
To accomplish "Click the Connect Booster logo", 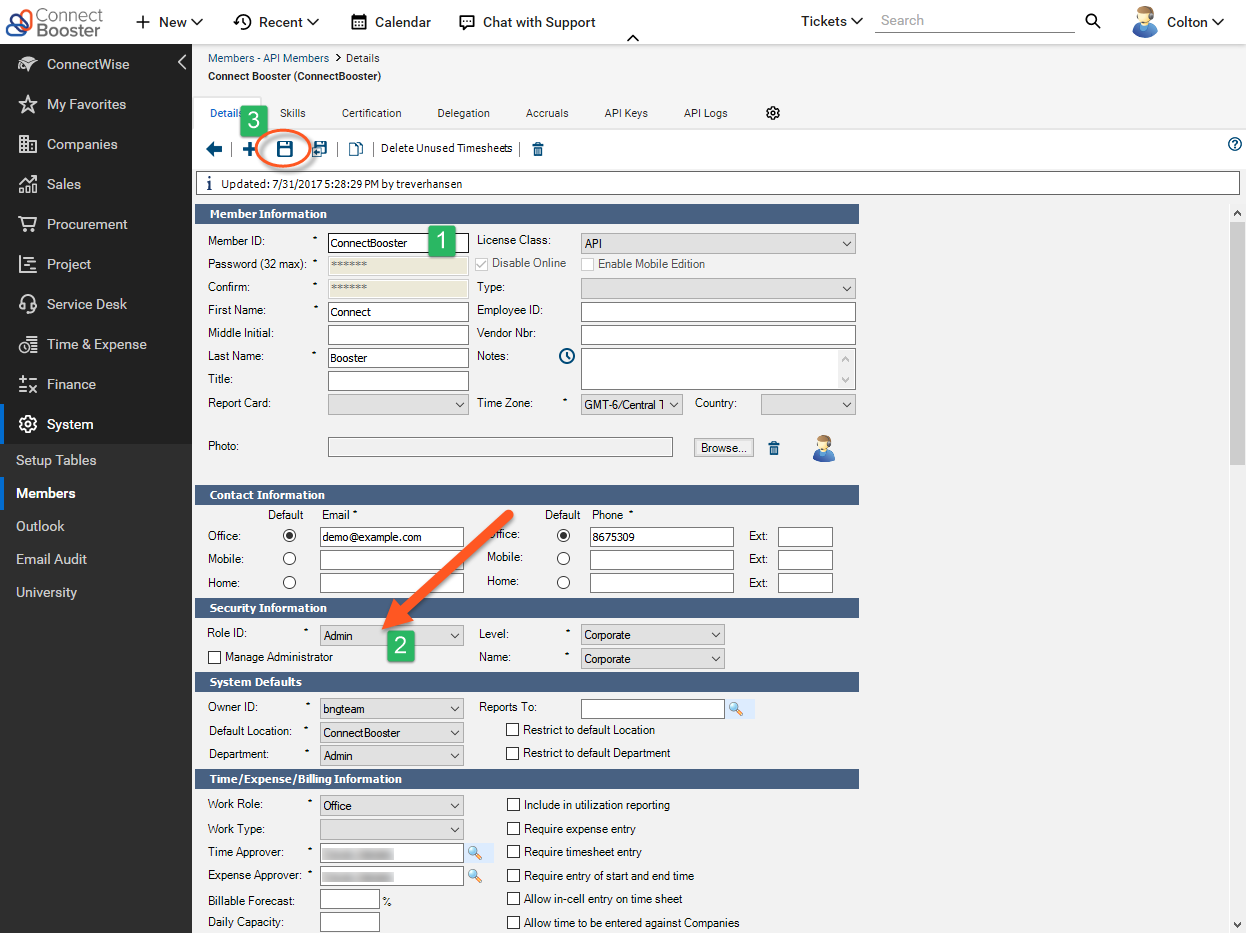I will tap(54, 21).
